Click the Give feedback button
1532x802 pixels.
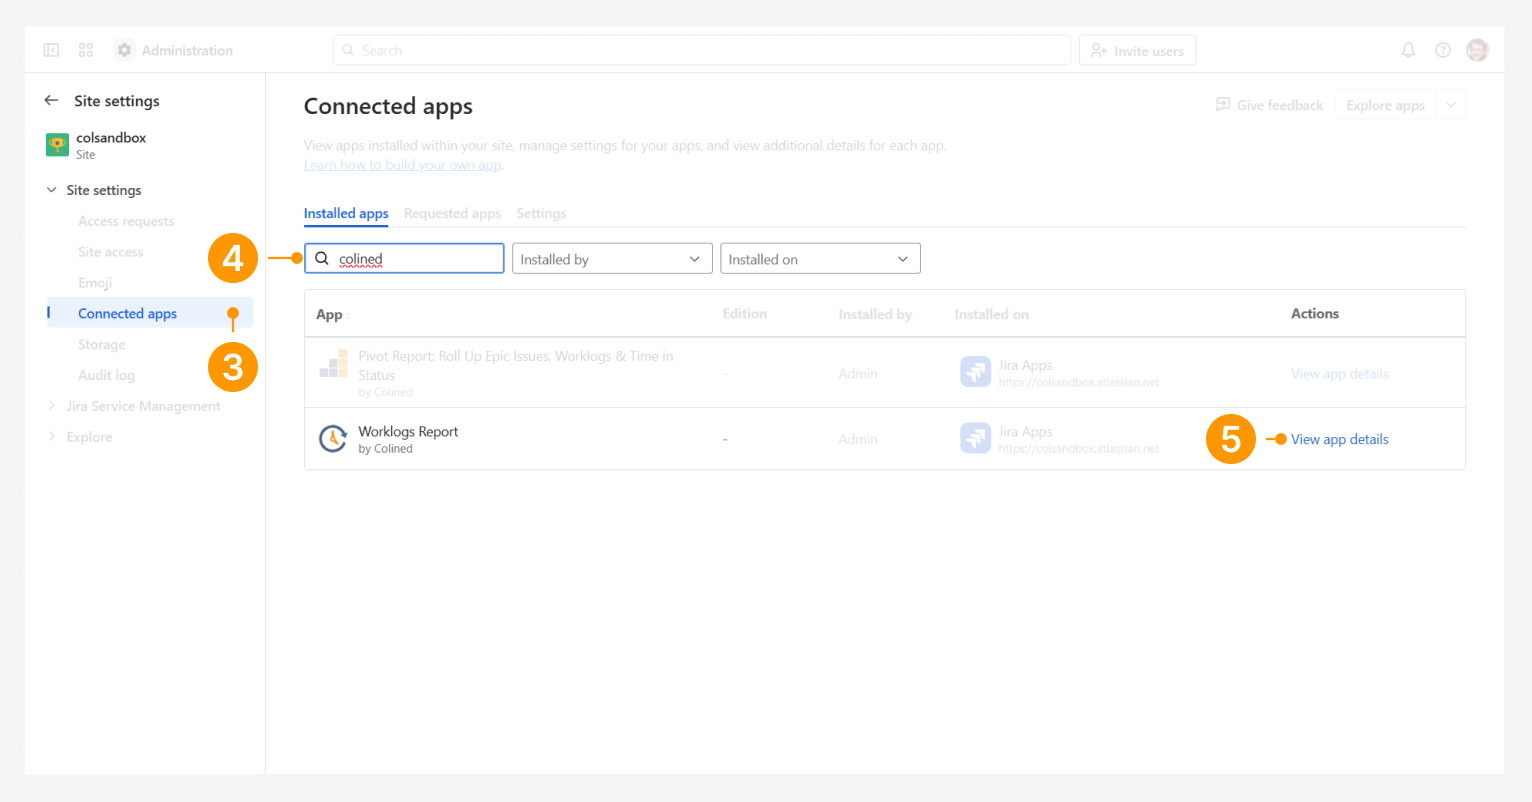pos(1269,105)
